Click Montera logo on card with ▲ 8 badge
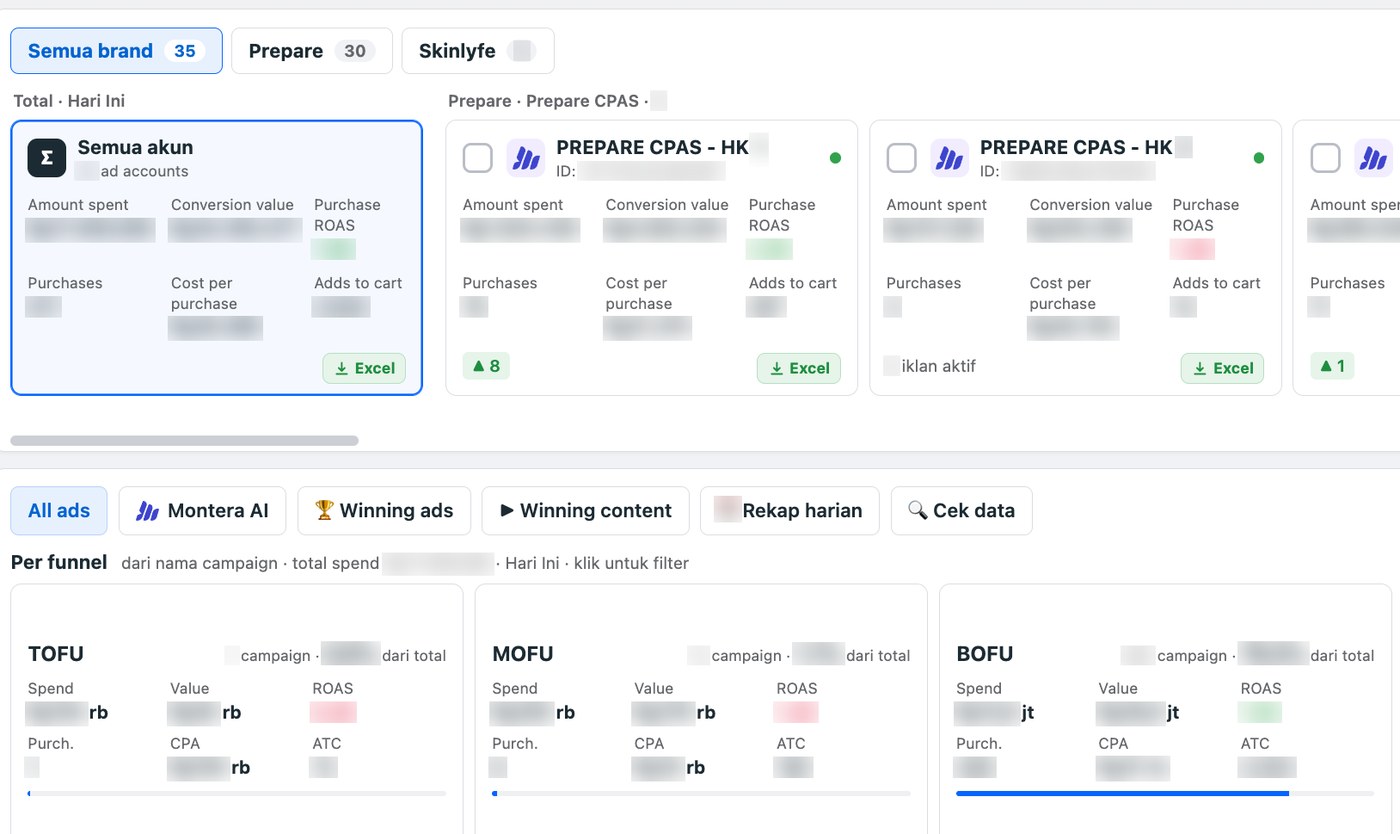The height and width of the screenshot is (834, 1400). [x=525, y=158]
